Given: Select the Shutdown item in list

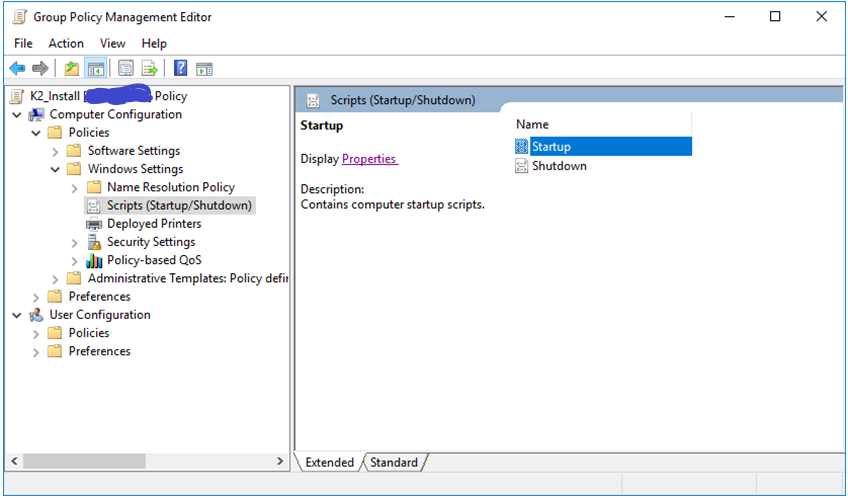Looking at the screenshot, I should pos(559,166).
